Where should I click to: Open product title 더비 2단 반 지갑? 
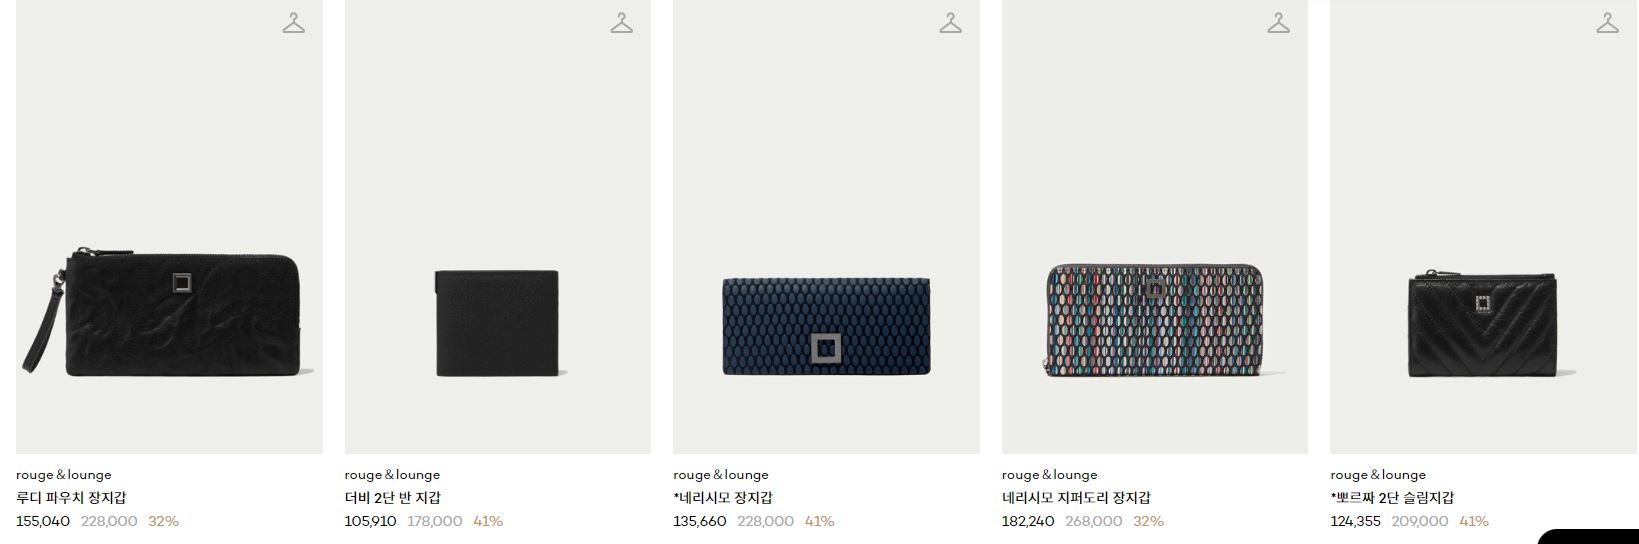(393, 498)
